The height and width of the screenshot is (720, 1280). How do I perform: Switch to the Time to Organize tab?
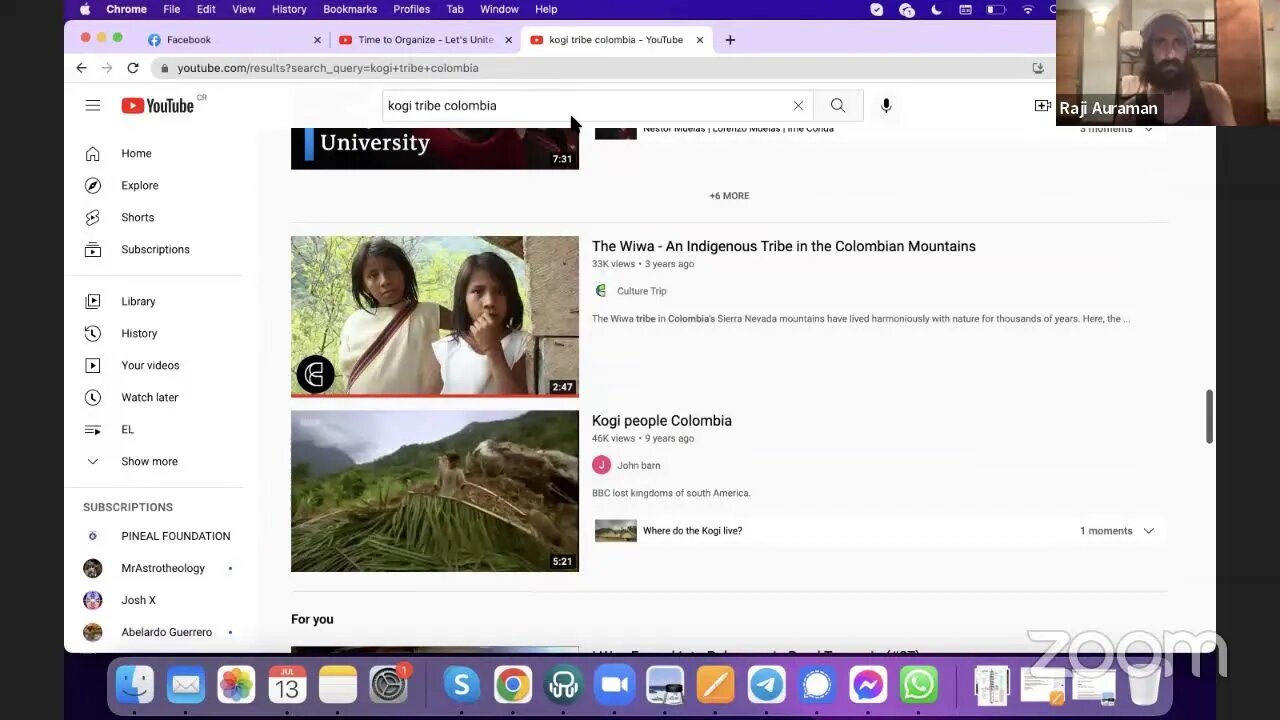(x=425, y=40)
